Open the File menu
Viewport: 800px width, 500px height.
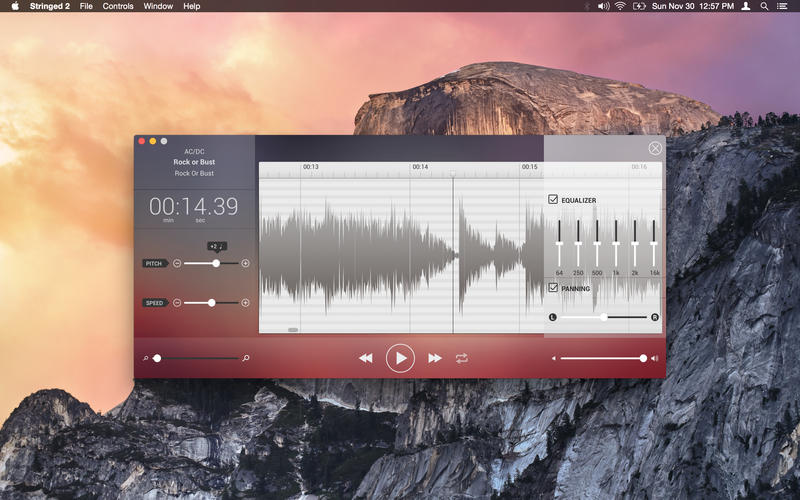point(86,6)
